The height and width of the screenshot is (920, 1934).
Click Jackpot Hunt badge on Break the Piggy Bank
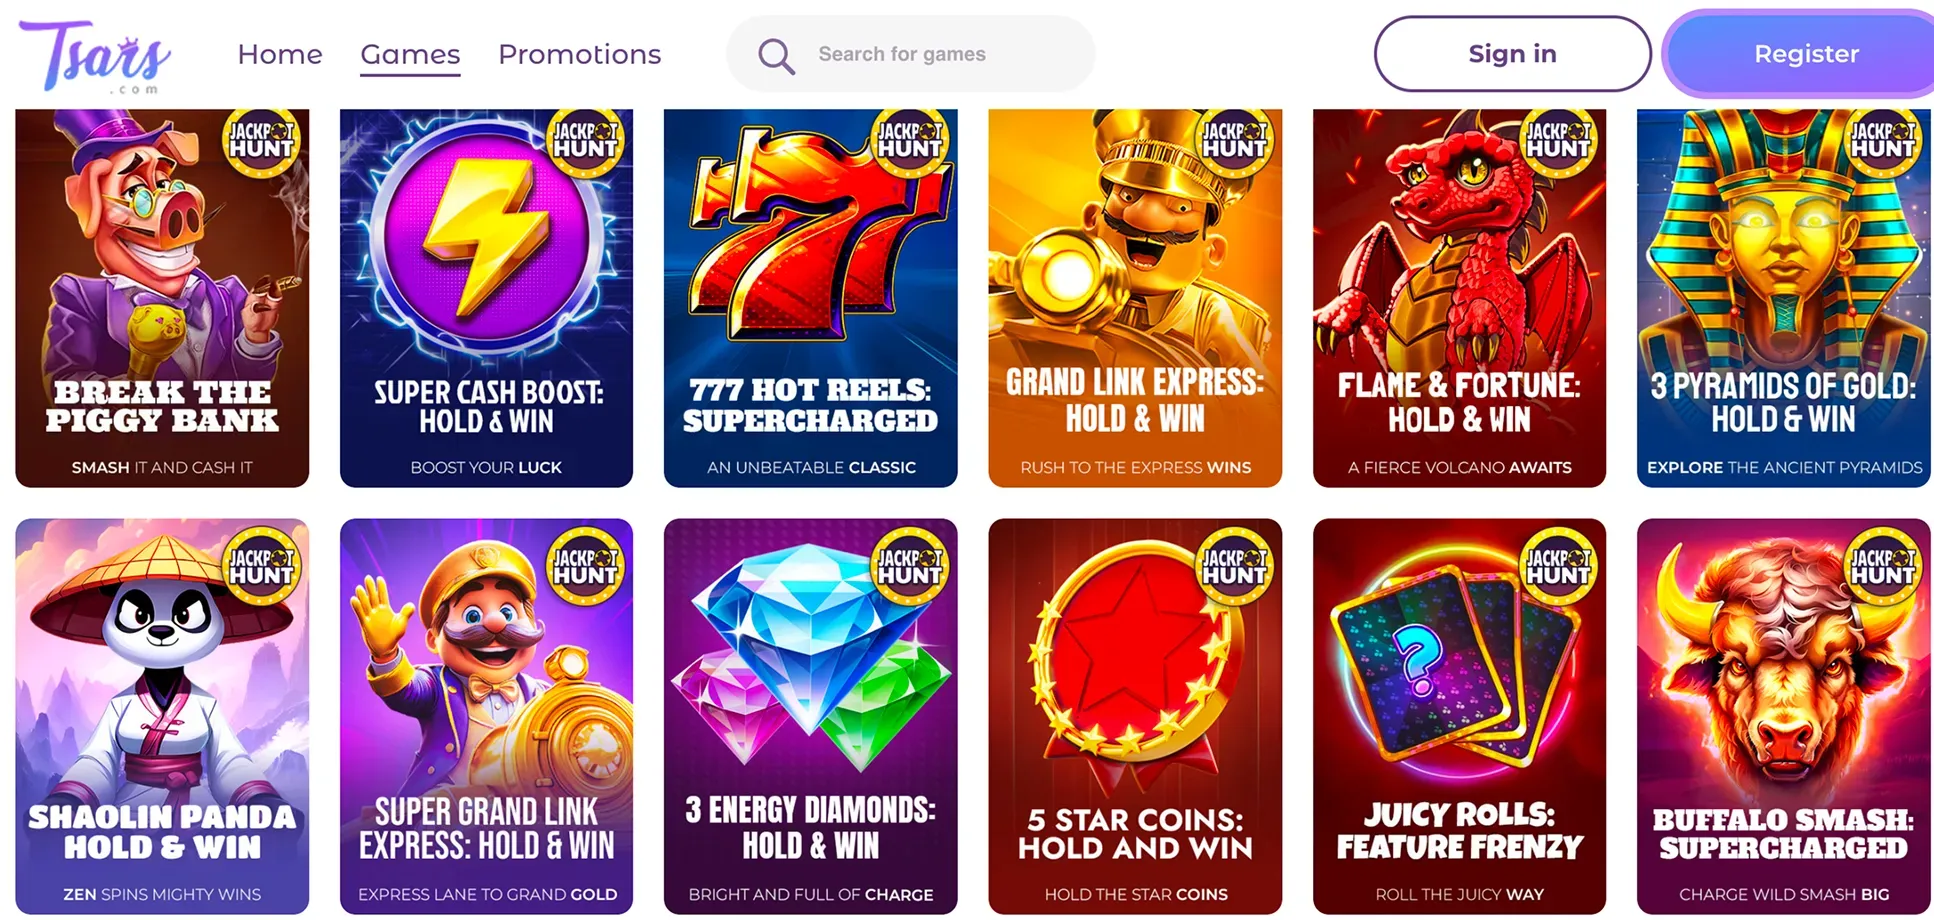pos(261,141)
